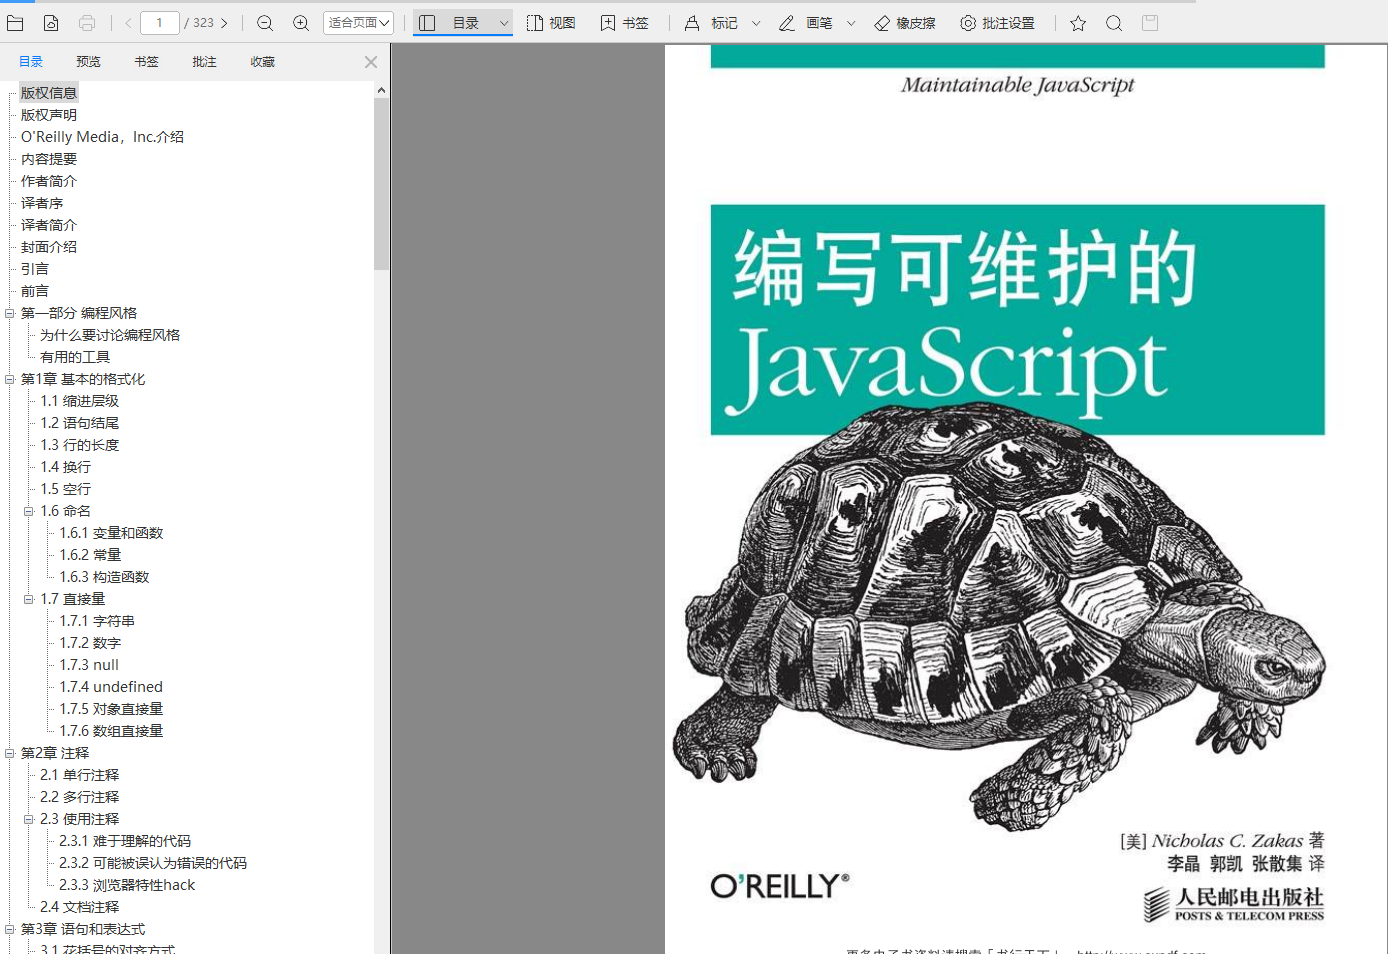Go to 2.1 单行注释
The height and width of the screenshot is (954, 1388).
point(80,775)
